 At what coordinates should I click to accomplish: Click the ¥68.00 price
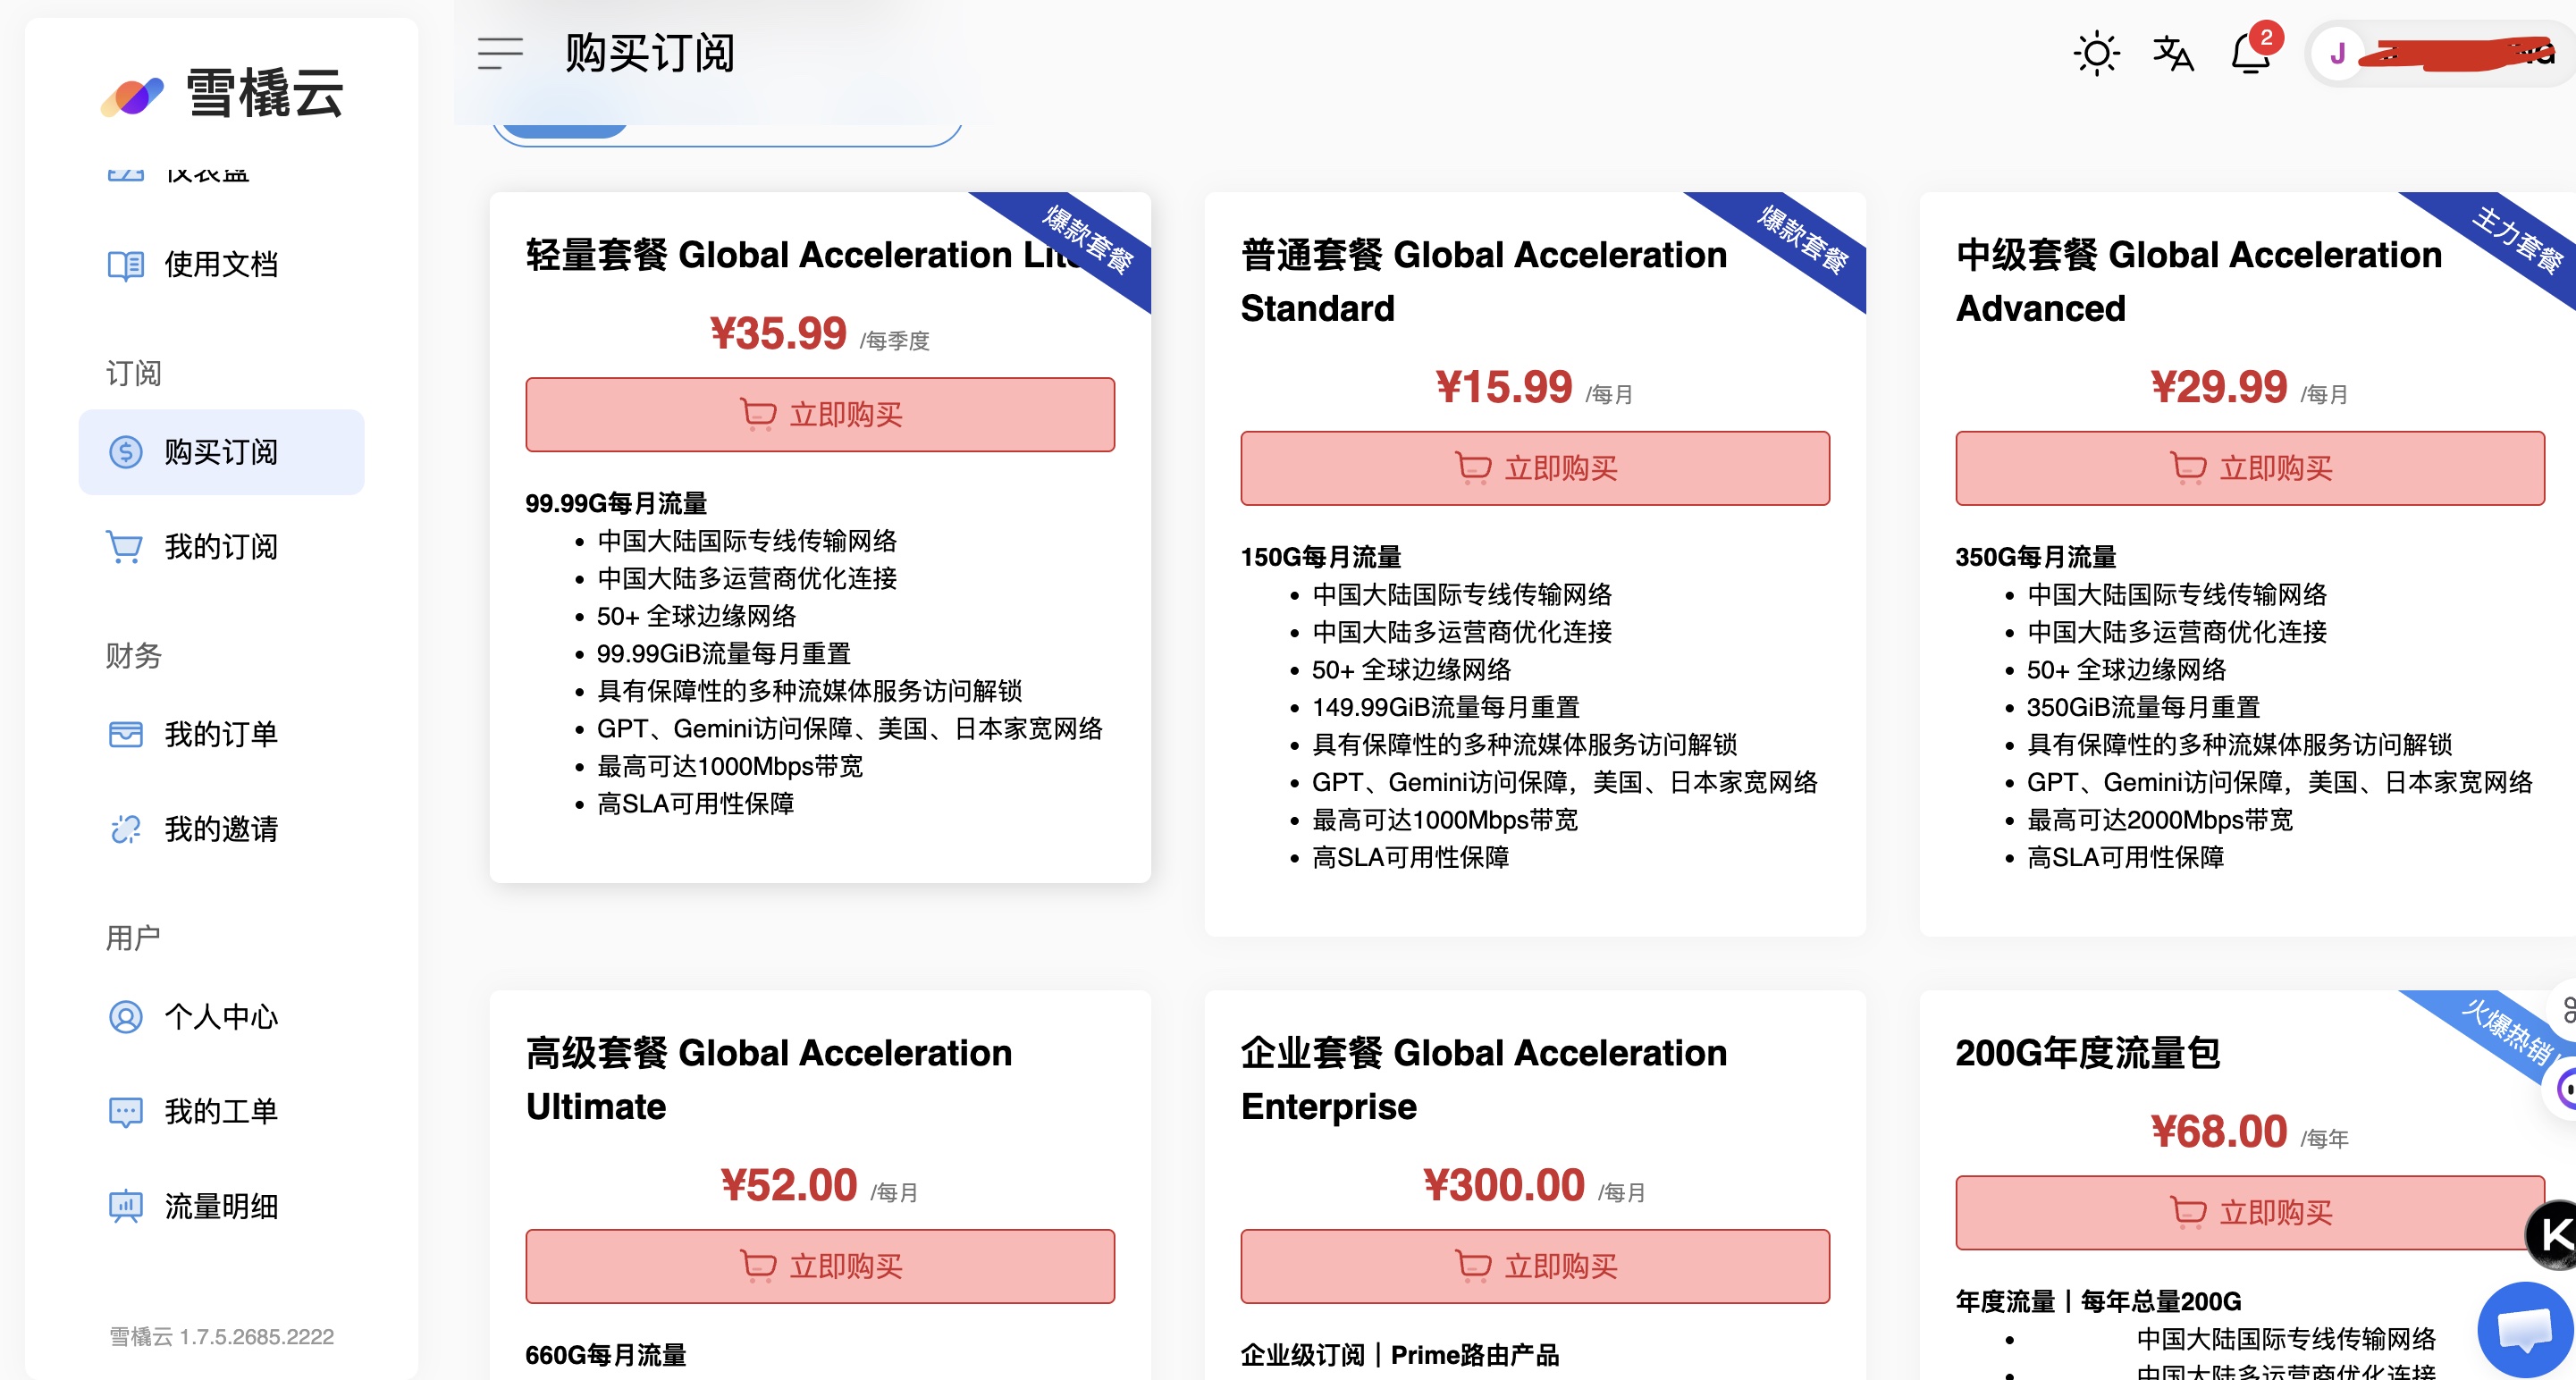[x=2219, y=1131]
